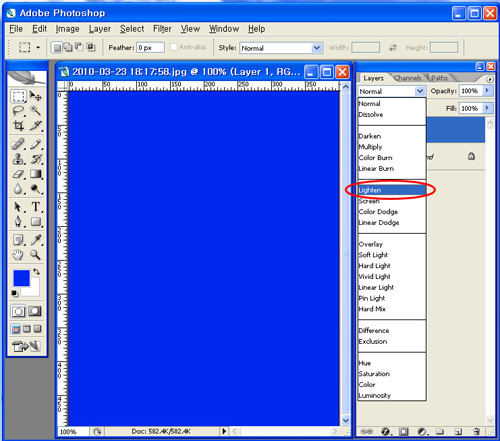
Task: Collapse the blend mode dropdown in Layers
Action: (x=419, y=91)
